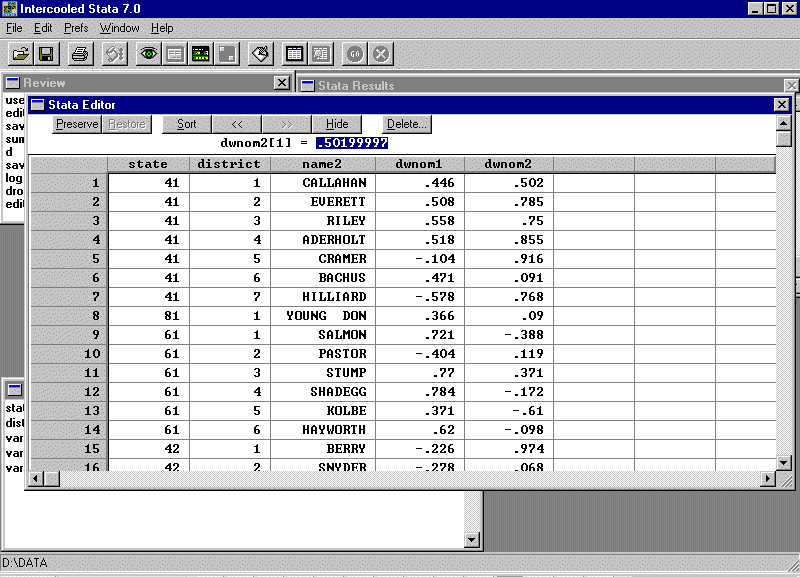This screenshot has width=800, height=577.
Task: Open the Do-file Editor pencil icon
Action: (x=260, y=54)
